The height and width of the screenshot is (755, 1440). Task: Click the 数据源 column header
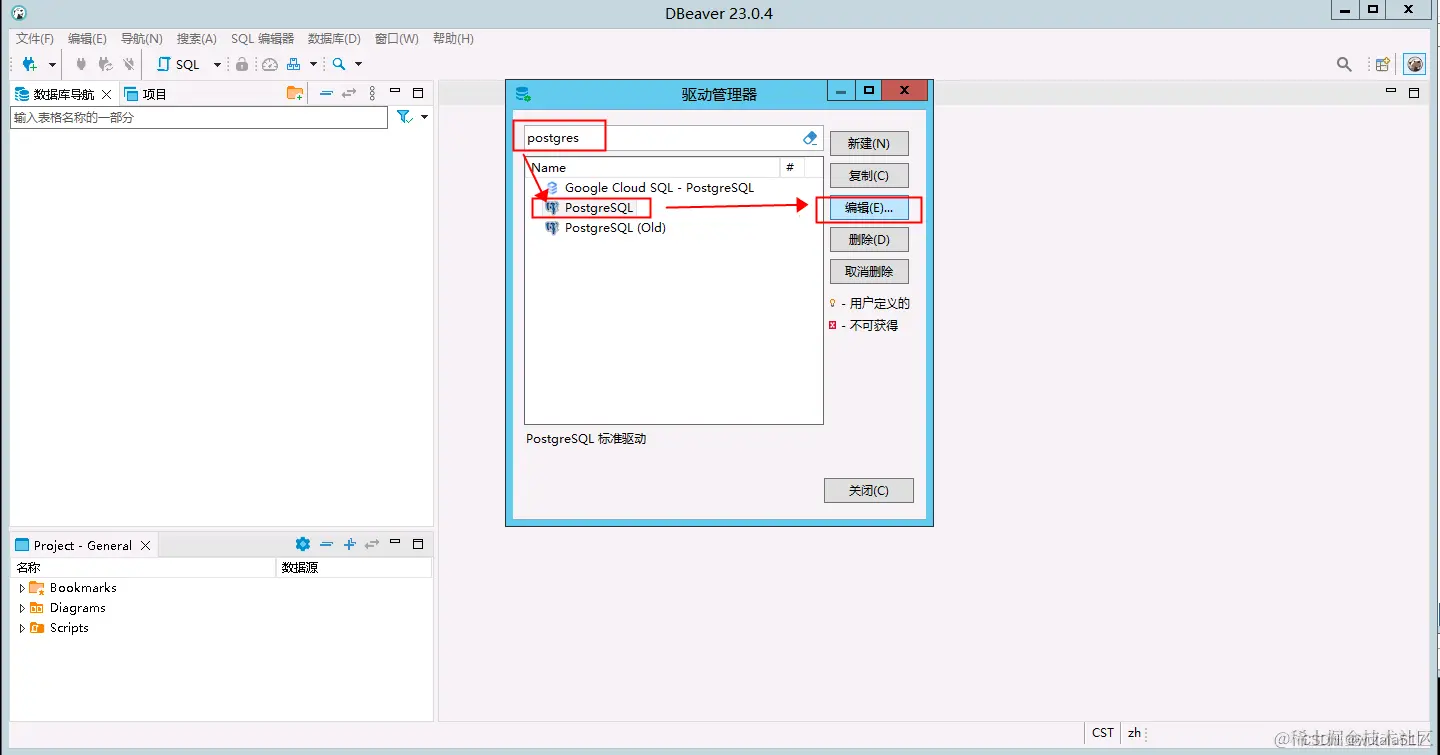coord(354,567)
